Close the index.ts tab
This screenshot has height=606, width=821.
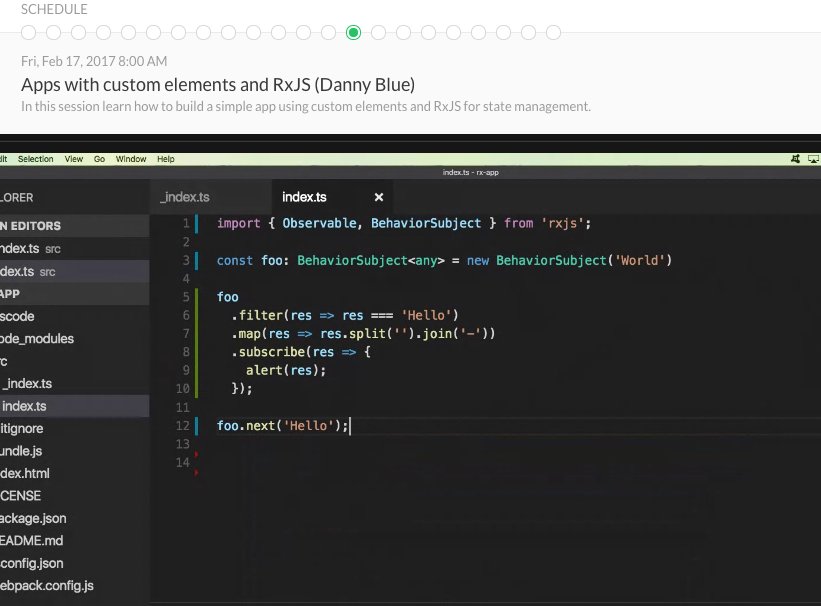(378, 196)
